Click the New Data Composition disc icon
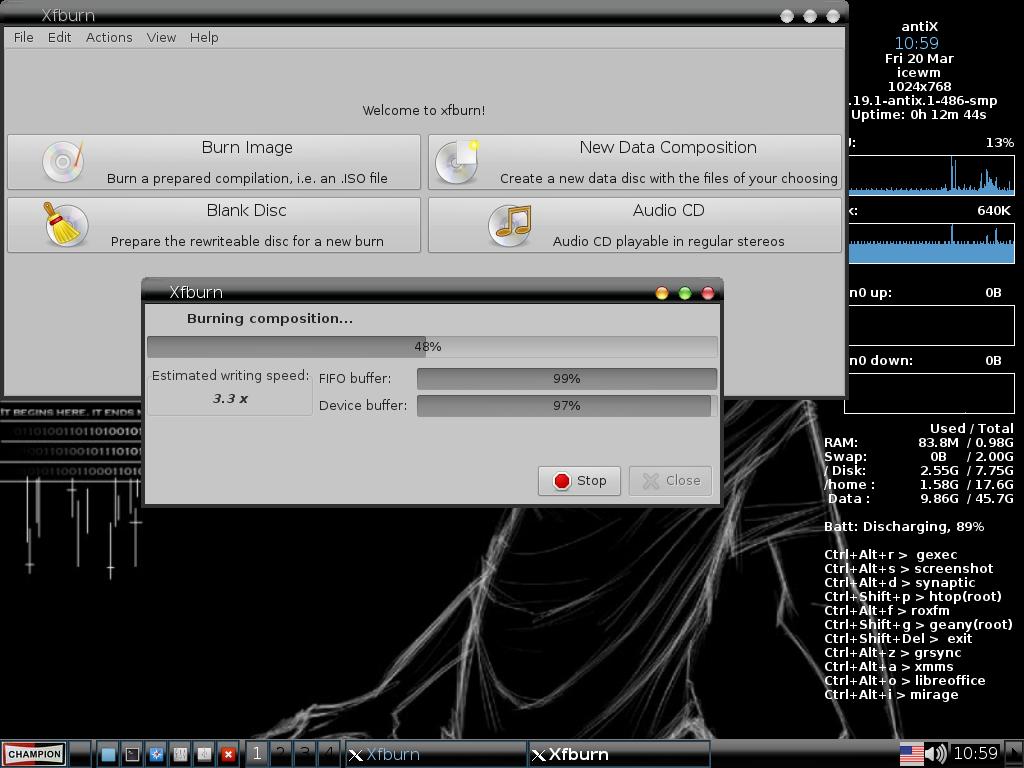Image resolution: width=1024 pixels, height=768 pixels. point(458,161)
